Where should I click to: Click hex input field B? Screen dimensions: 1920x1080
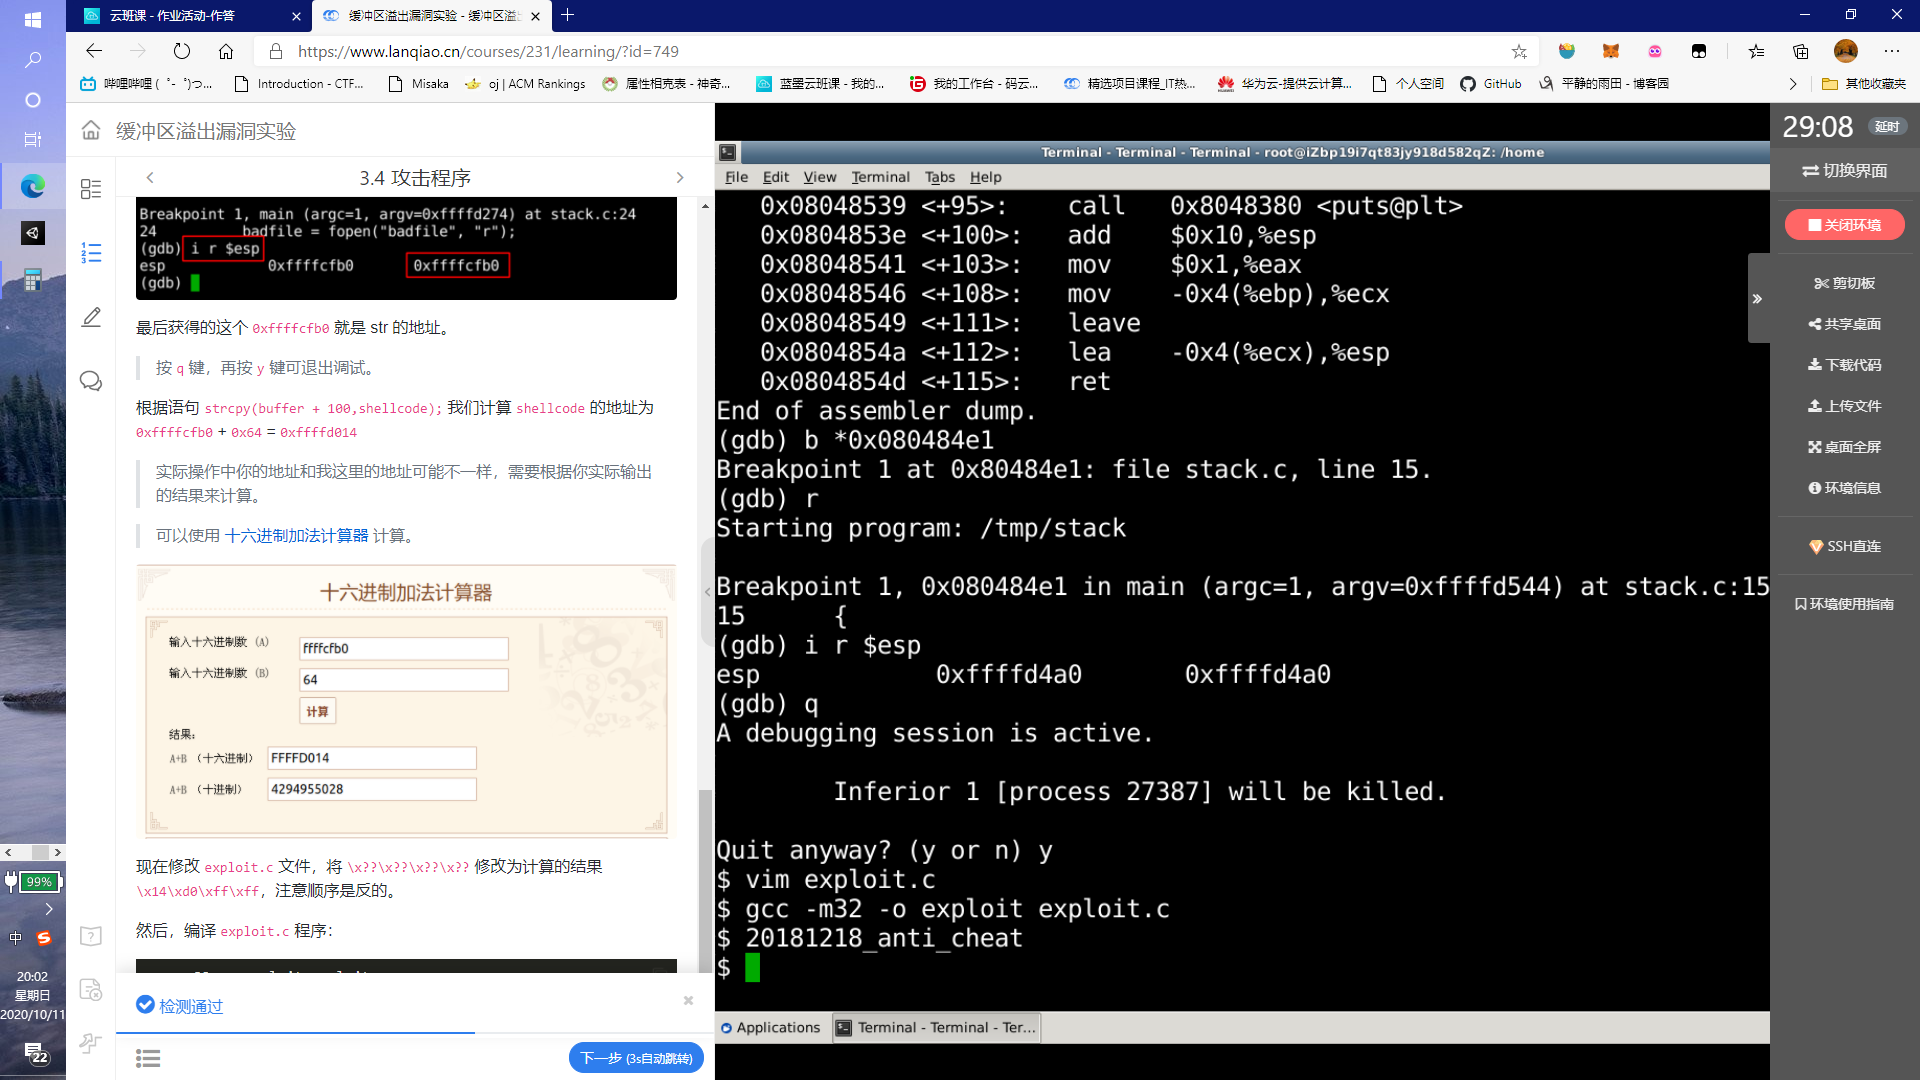[x=403, y=680]
